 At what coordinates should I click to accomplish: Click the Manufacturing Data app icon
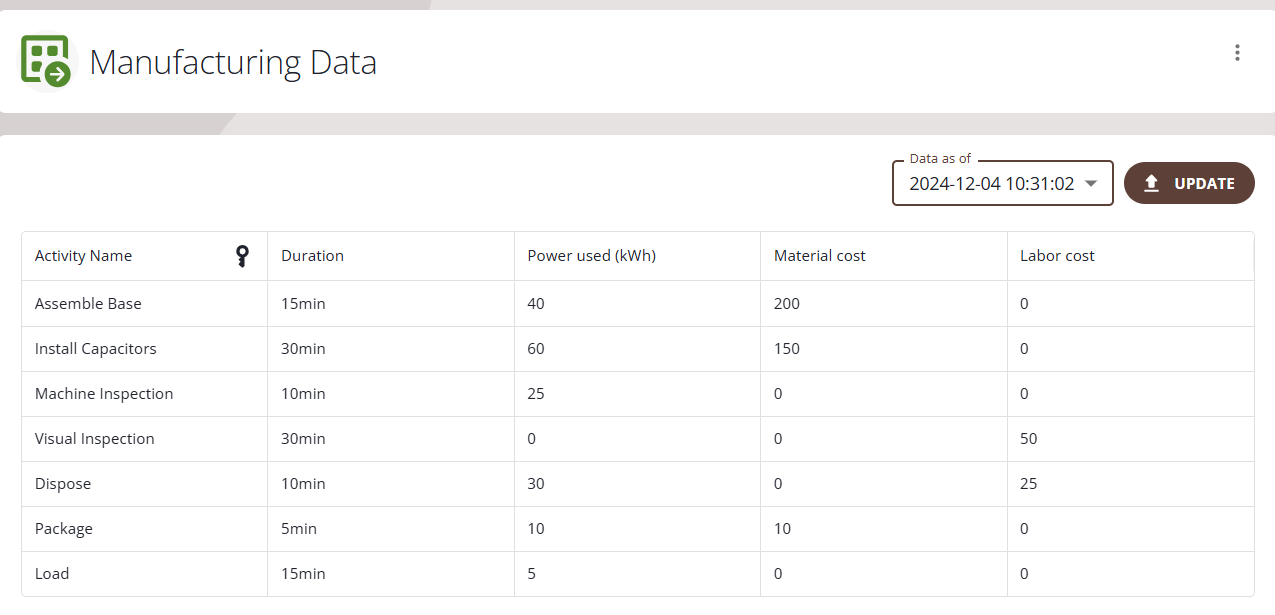click(x=46, y=61)
